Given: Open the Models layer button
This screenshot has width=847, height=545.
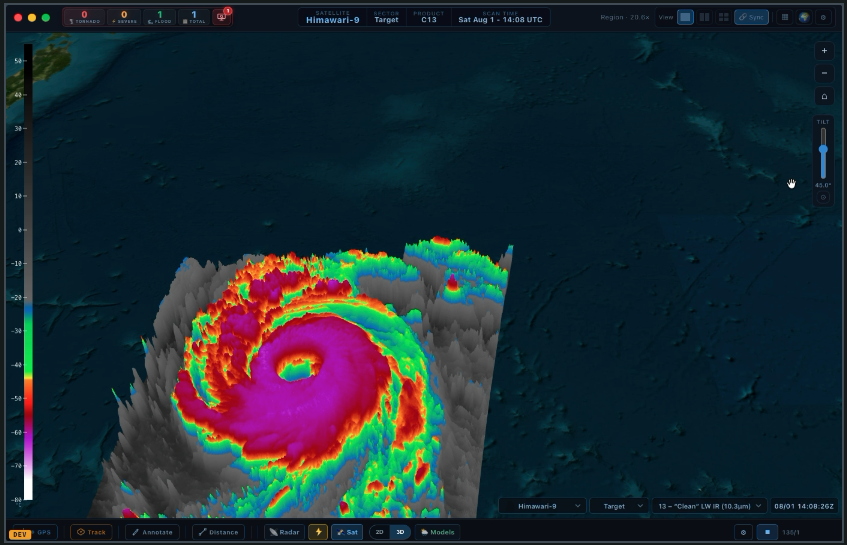Looking at the screenshot, I should pos(438,532).
